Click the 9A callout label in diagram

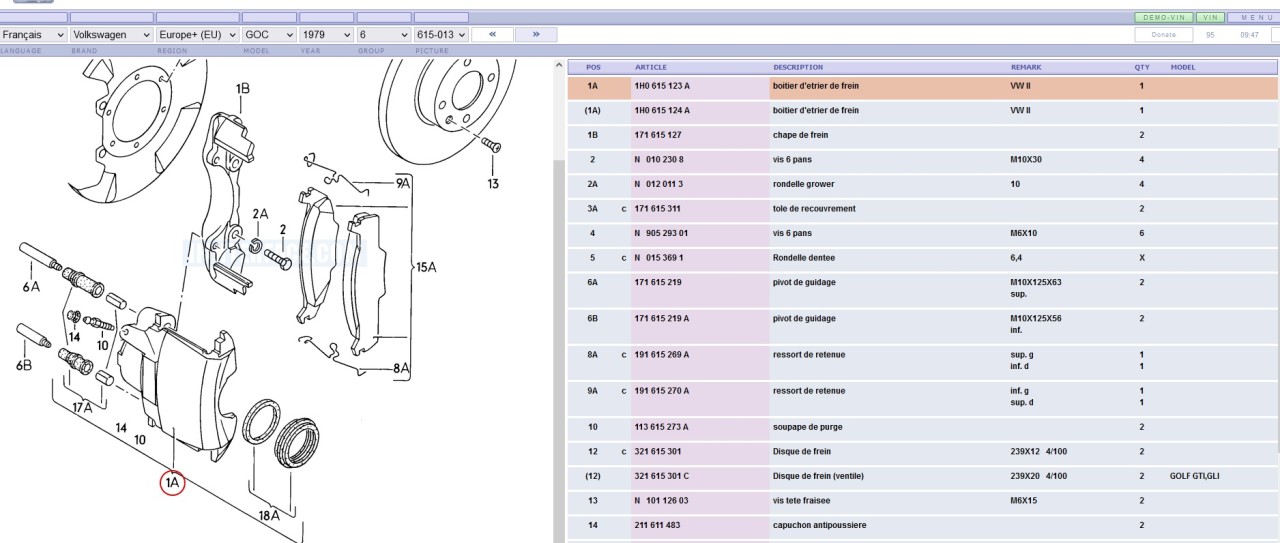403,183
